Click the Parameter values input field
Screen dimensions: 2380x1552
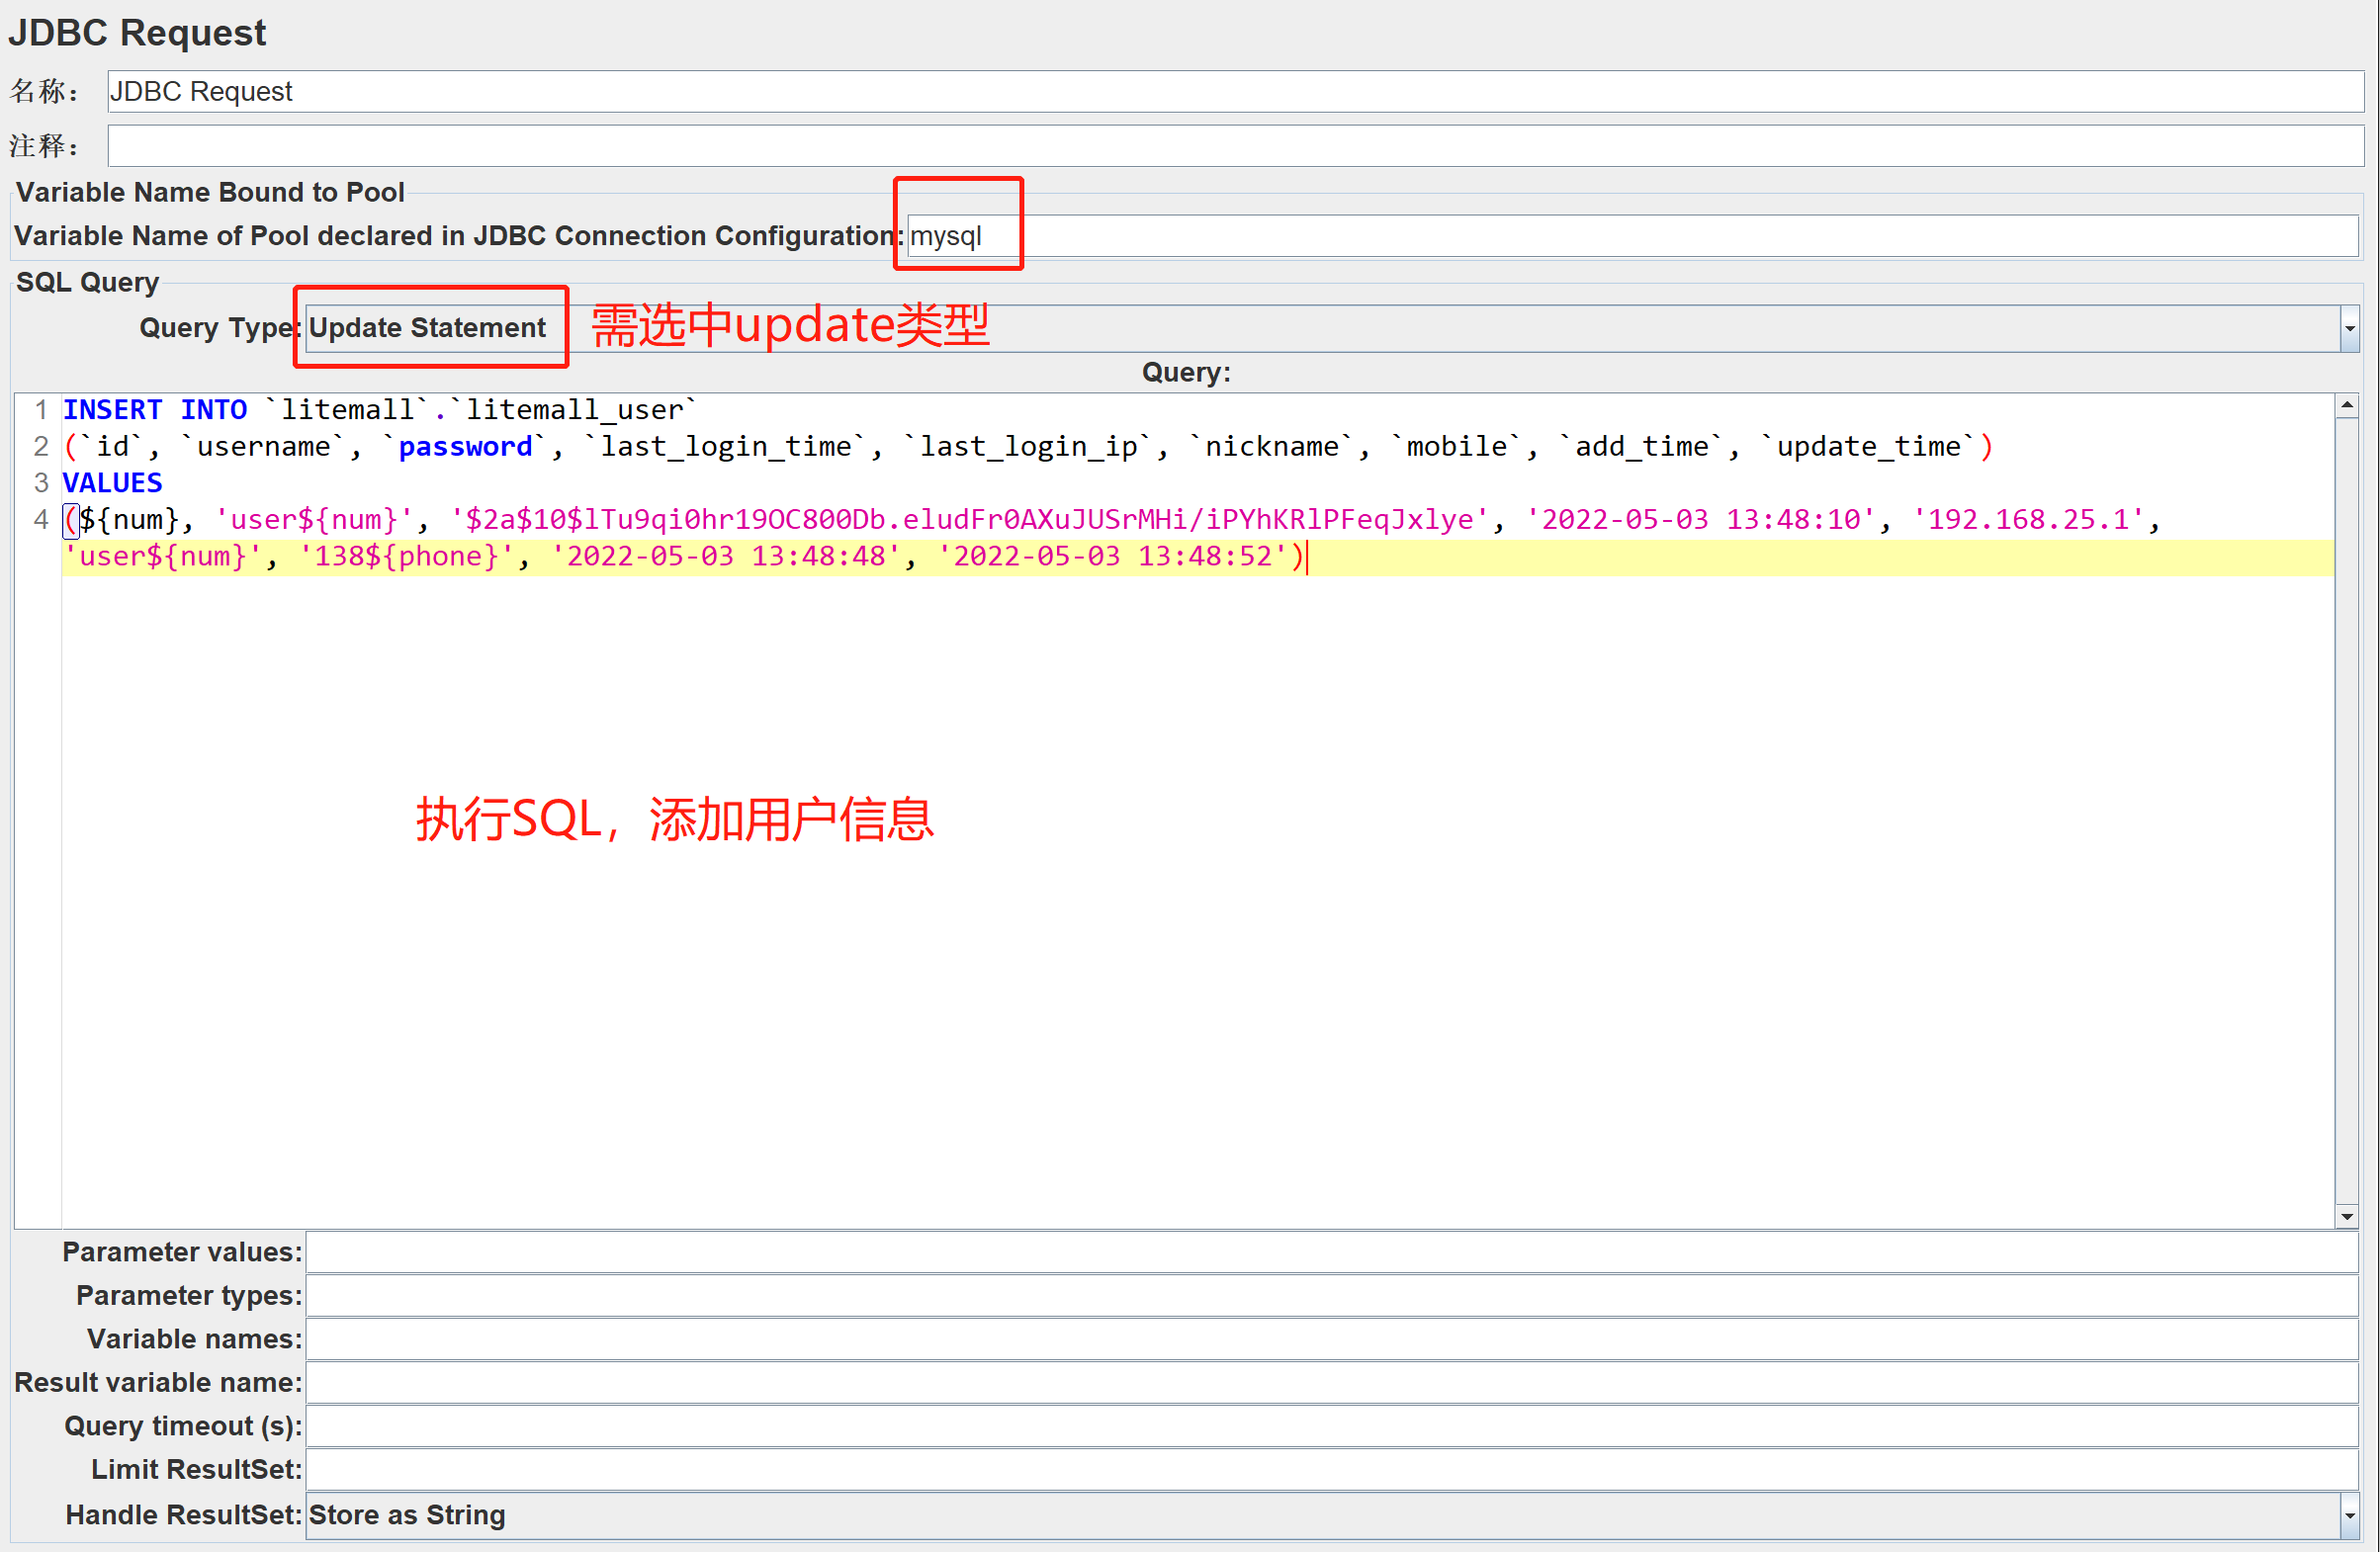click(x=1330, y=1252)
